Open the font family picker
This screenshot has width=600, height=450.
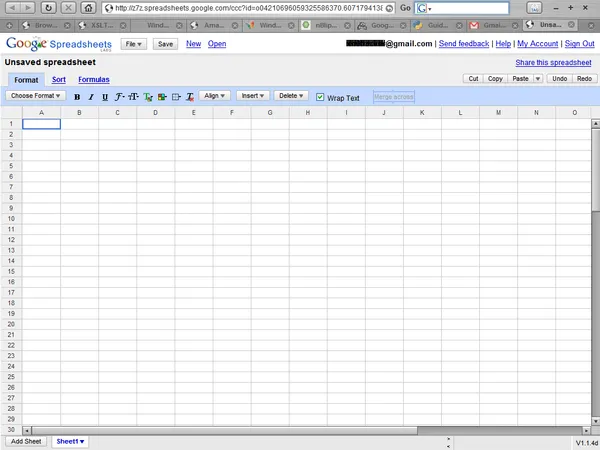click(120, 97)
